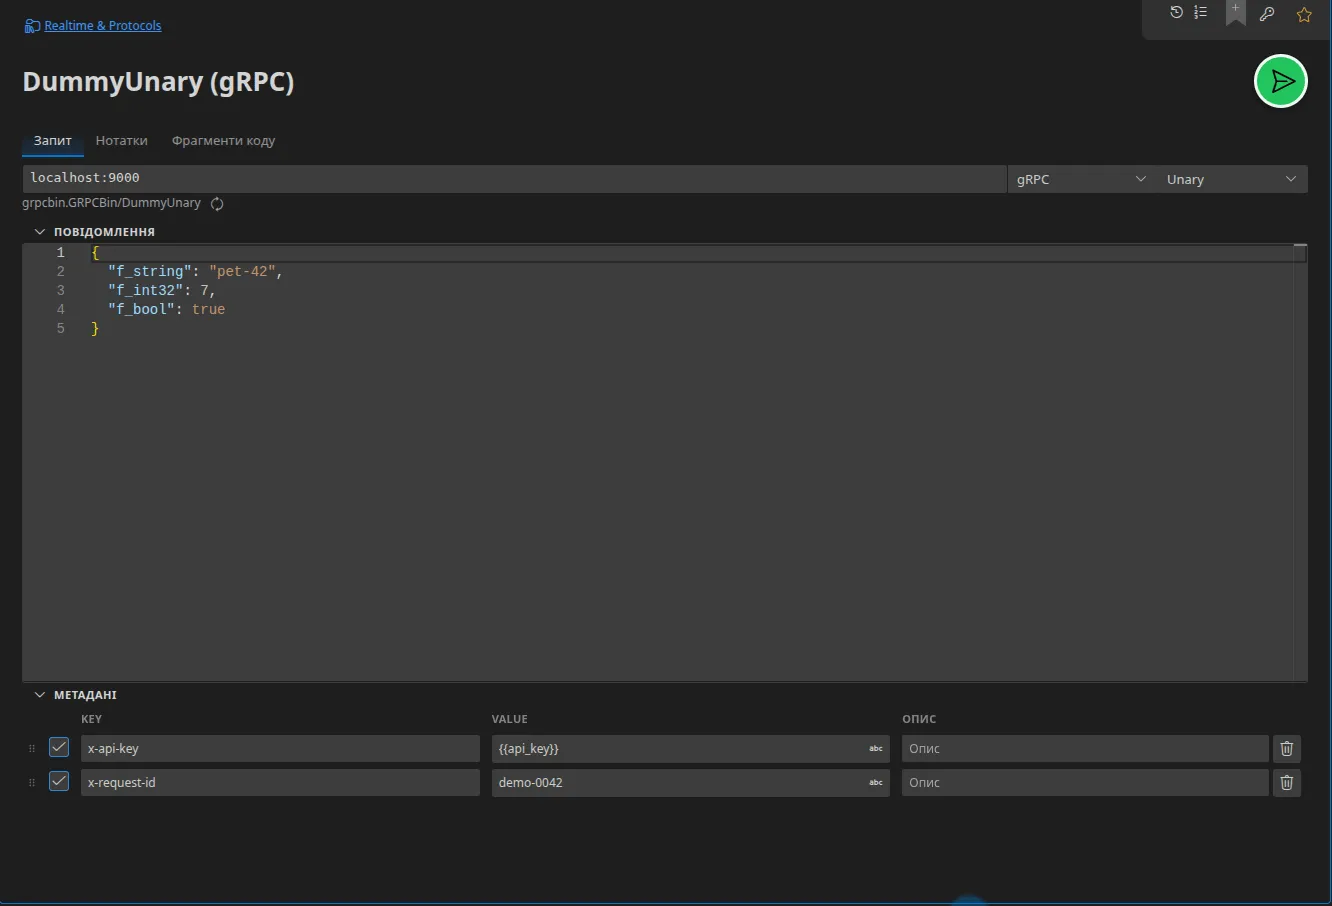Delete the x-api-key metadata row
1332x906 pixels.
click(1287, 748)
